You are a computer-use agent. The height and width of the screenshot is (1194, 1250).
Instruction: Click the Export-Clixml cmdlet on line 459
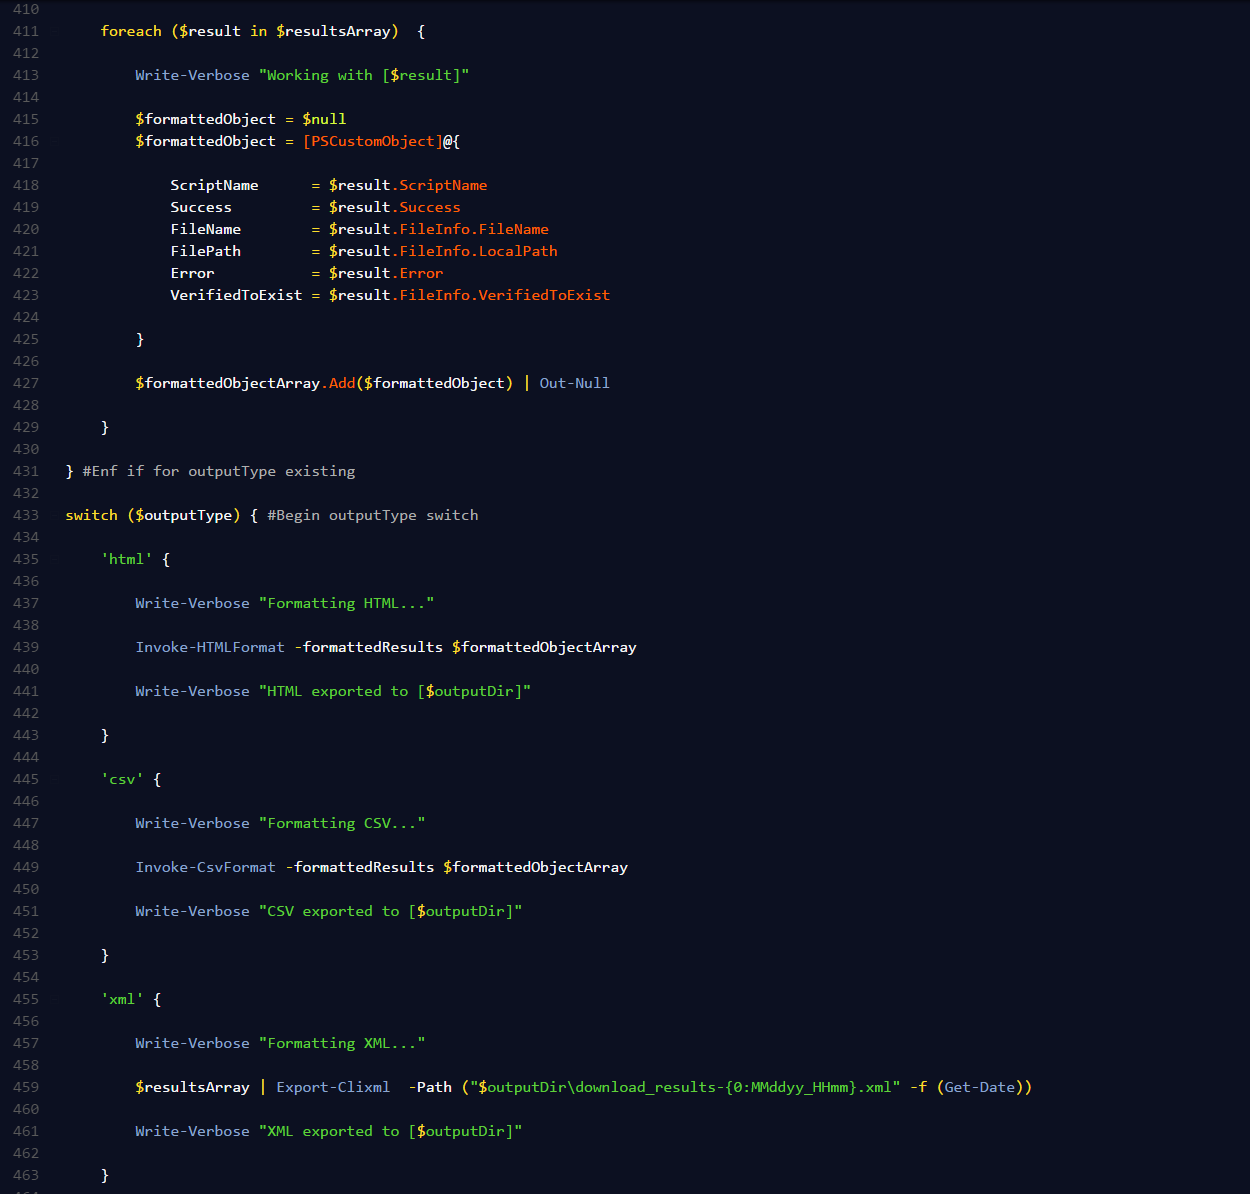tap(332, 1086)
